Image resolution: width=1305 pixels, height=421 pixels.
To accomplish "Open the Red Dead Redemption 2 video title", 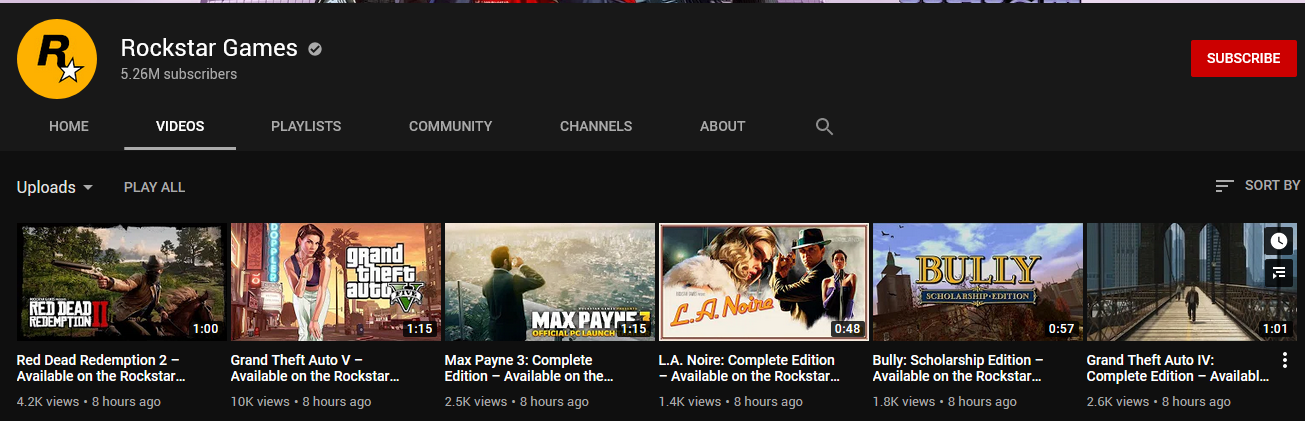I will click(102, 368).
